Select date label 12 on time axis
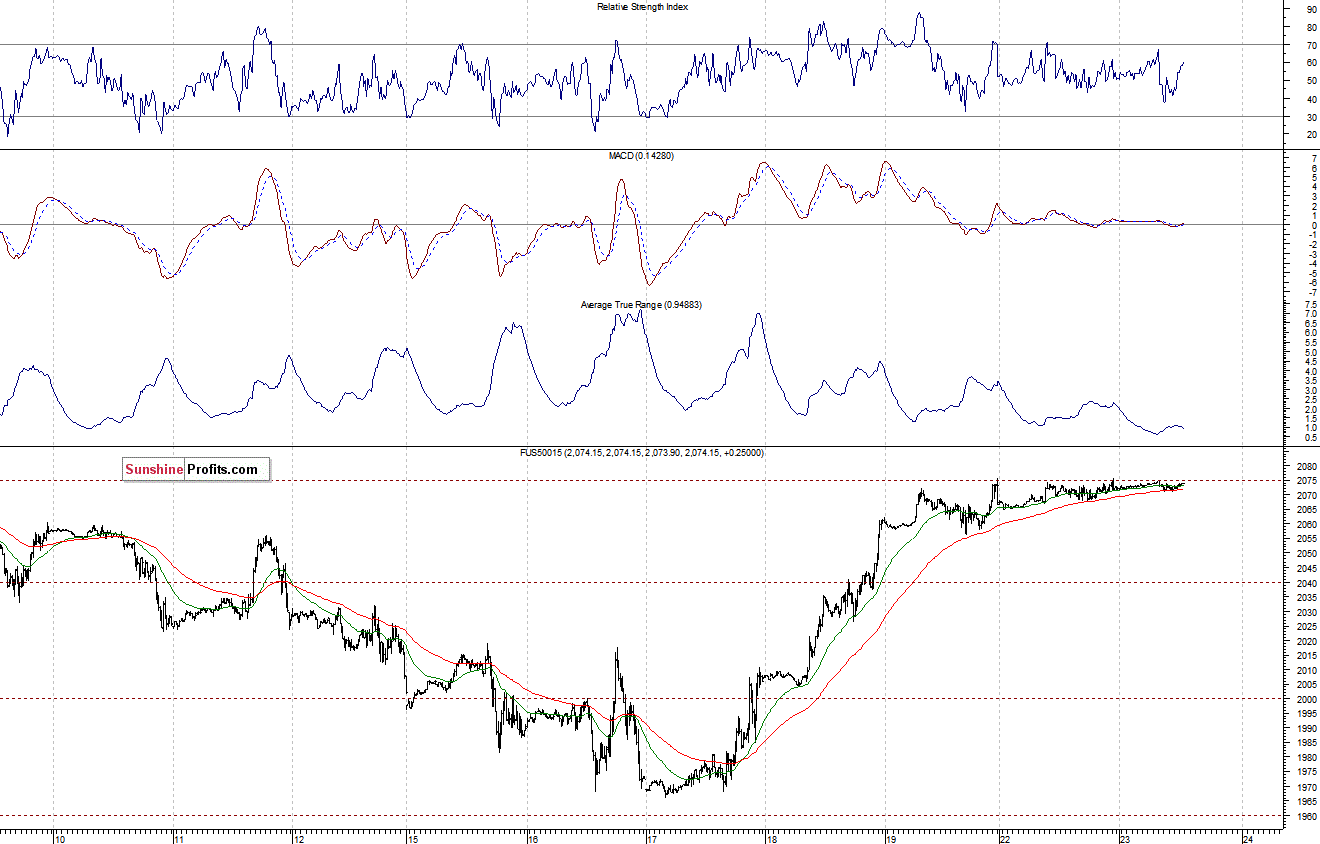This screenshot has height=844, width=1320. click(300, 838)
